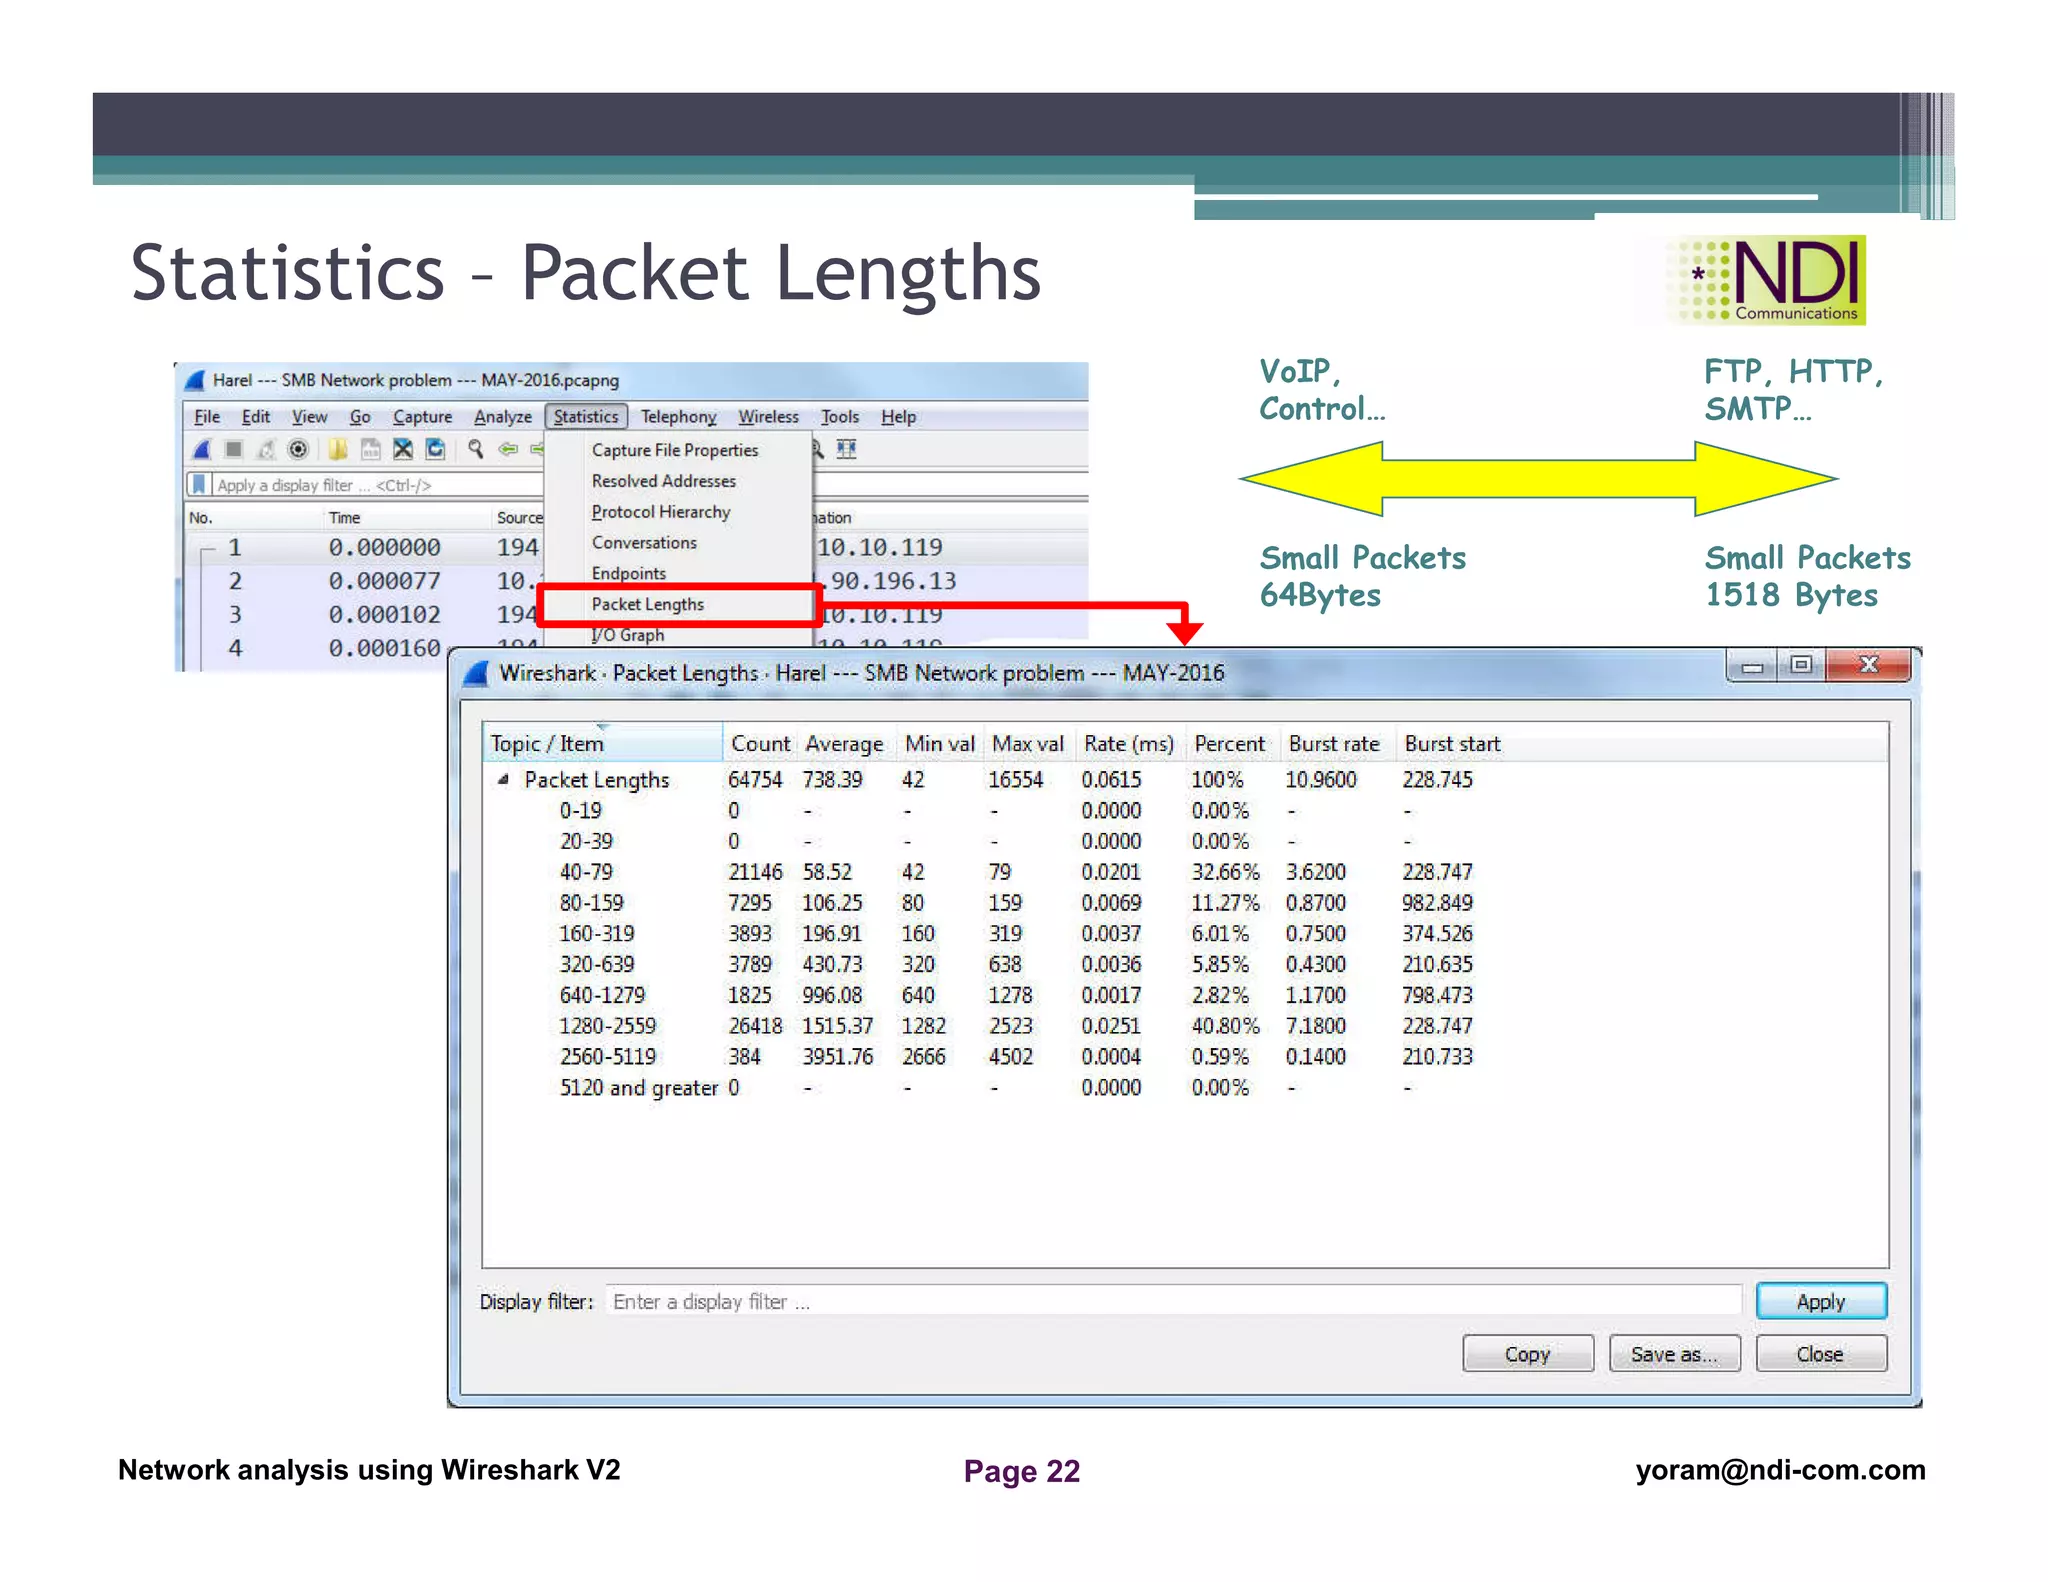Select Packet Lengths menu entry
Image resolution: width=2048 pixels, height=1582 pixels.
tap(679, 605)
